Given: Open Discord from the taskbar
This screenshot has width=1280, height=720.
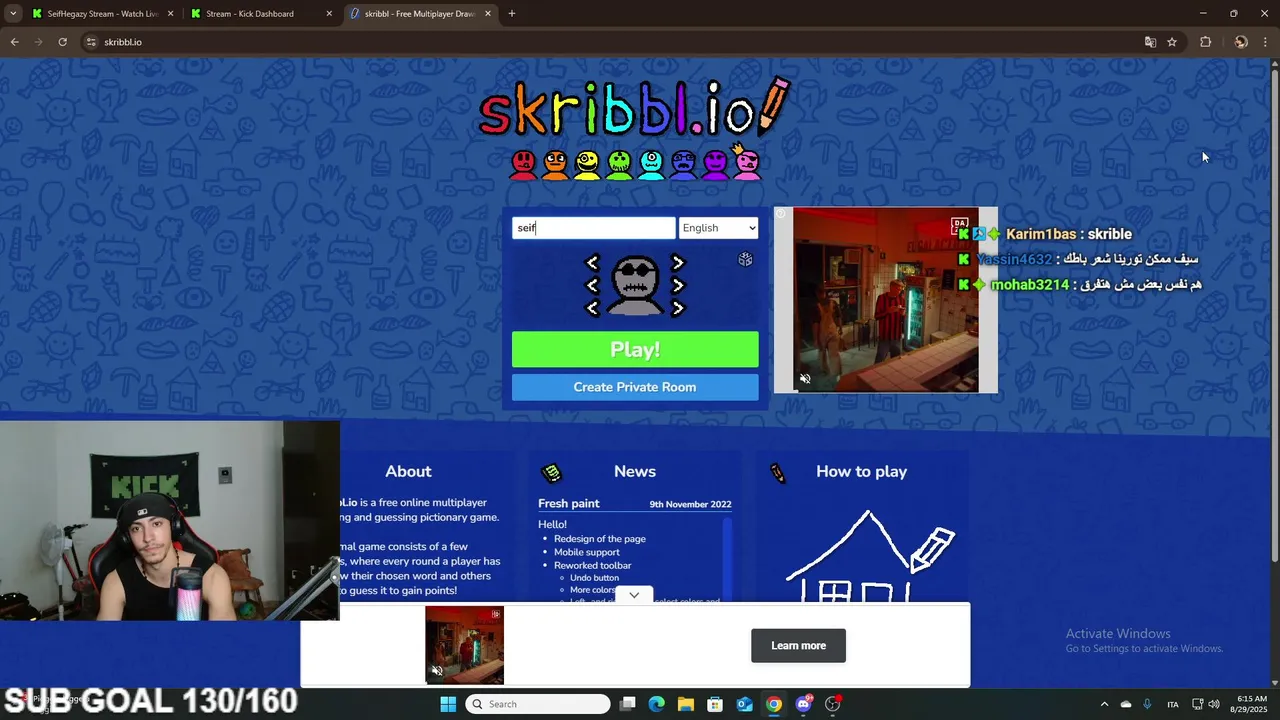Looking at the screenshot, I should [x=803, y=704].
